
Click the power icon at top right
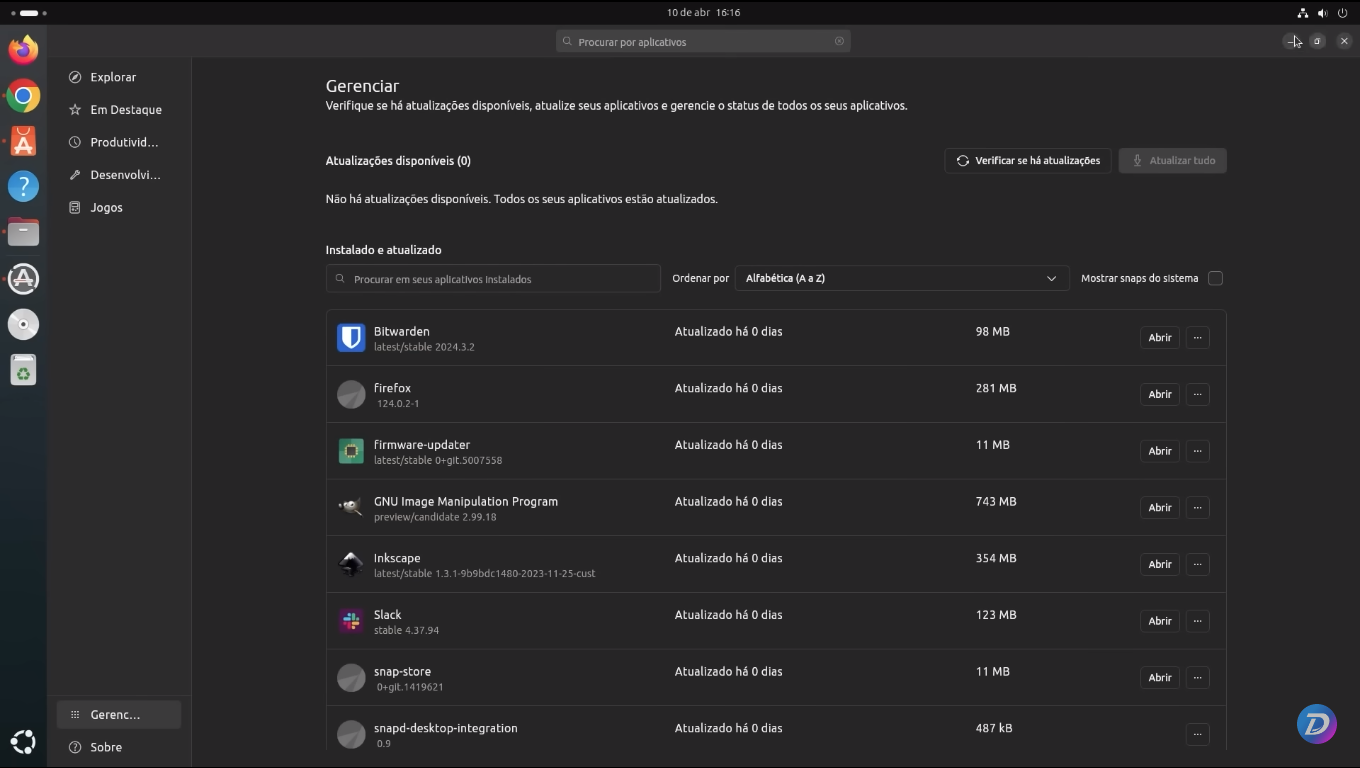1344,13
